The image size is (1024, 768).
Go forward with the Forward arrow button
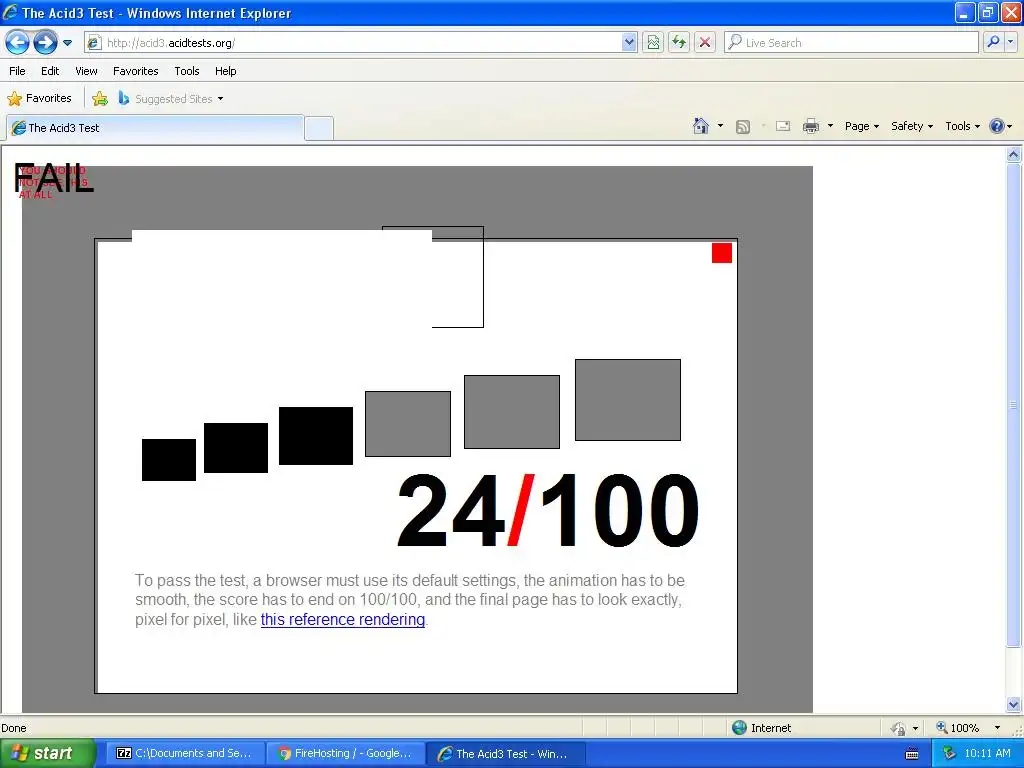point(45,42)
